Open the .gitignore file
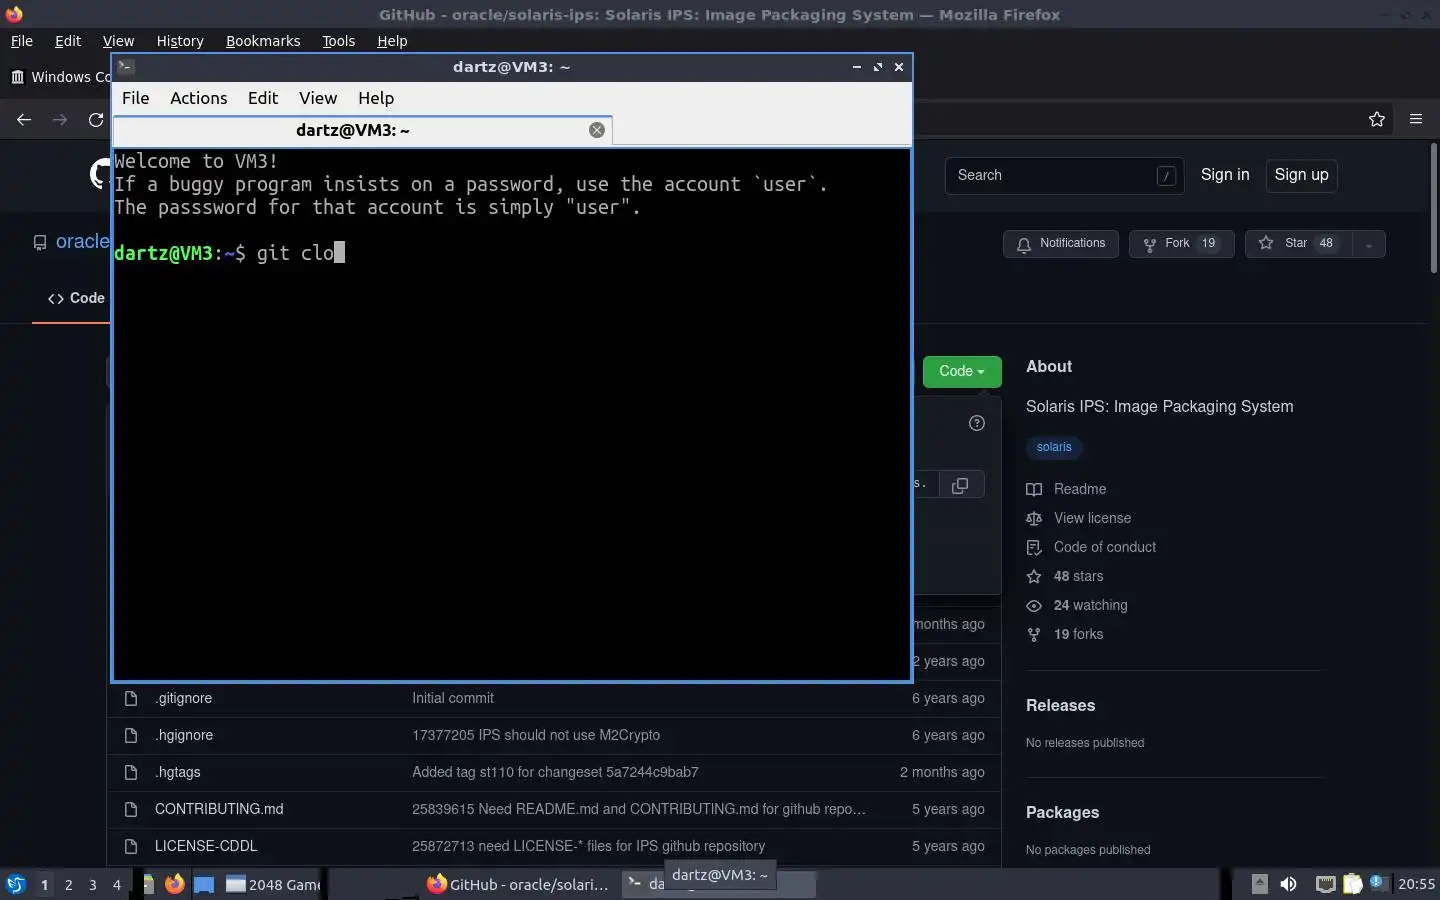1440x900 pixels. pos(183,698)
